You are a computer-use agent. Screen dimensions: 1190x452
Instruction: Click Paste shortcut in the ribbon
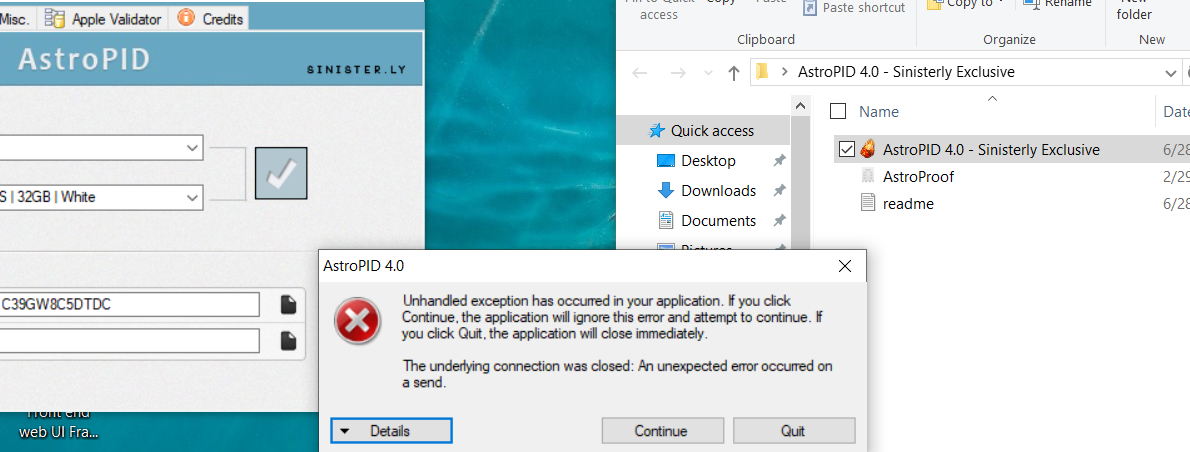click(x=854, y=8)
